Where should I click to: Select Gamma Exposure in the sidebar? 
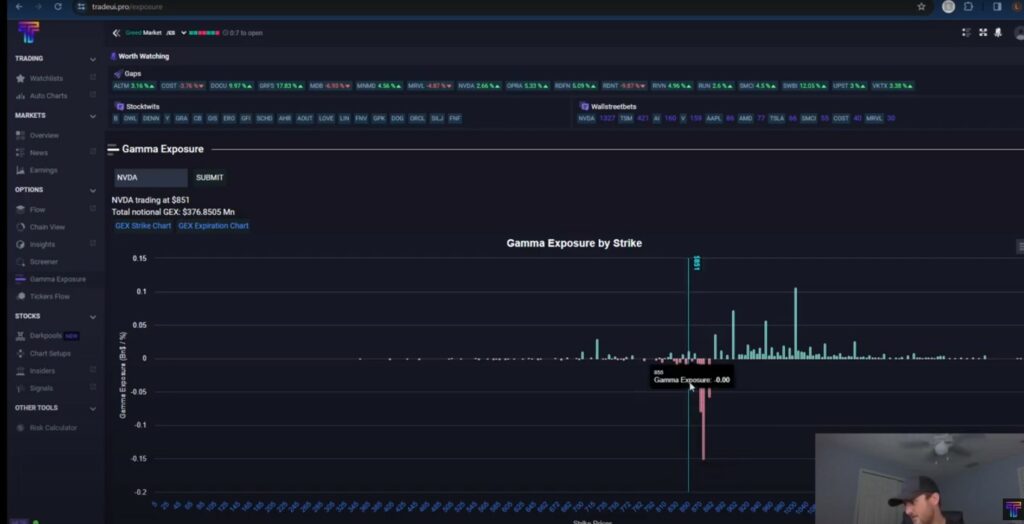pos(57,279)
